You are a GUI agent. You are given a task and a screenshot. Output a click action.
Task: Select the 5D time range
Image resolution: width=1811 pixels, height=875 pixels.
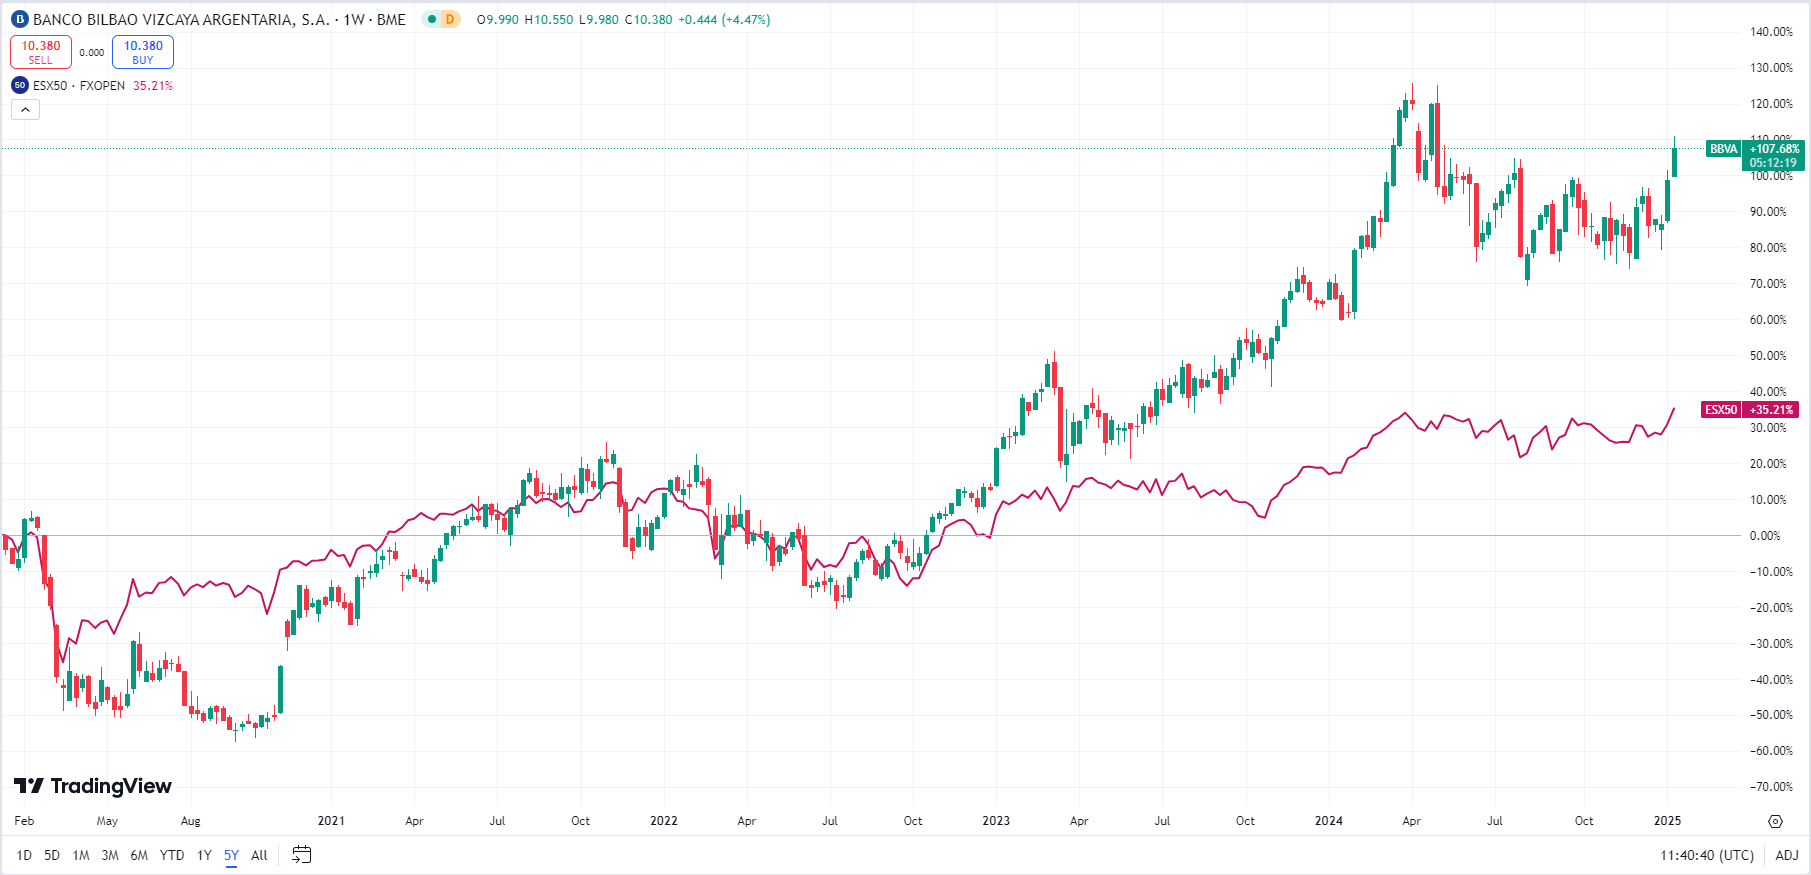point(52,855)
